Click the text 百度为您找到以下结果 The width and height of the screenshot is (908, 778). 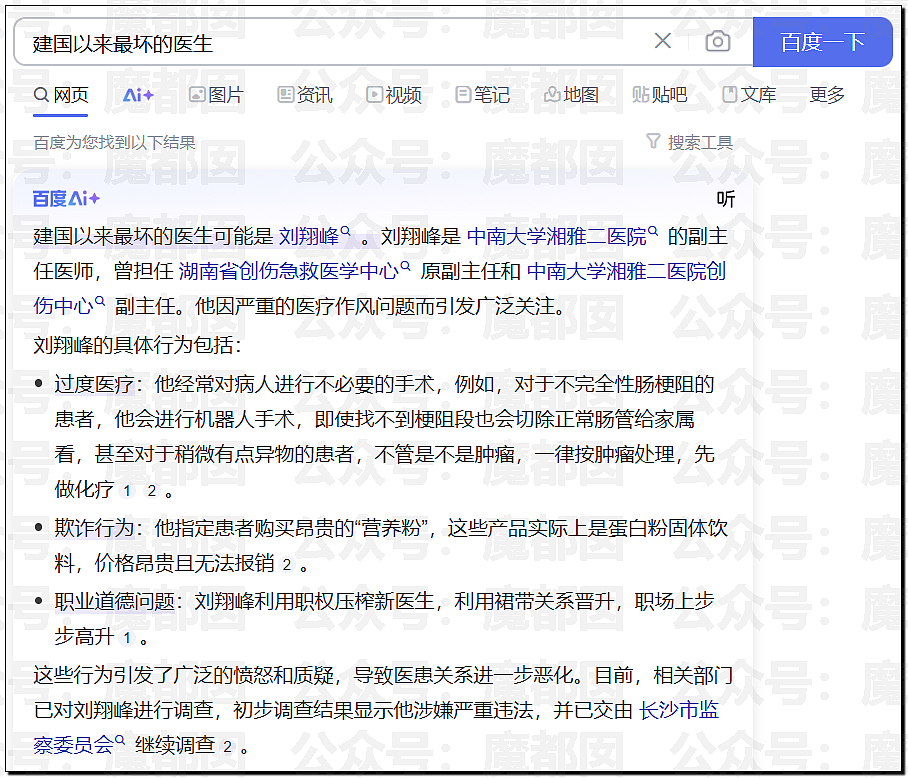pyautogui.click(x=114, y=142)
